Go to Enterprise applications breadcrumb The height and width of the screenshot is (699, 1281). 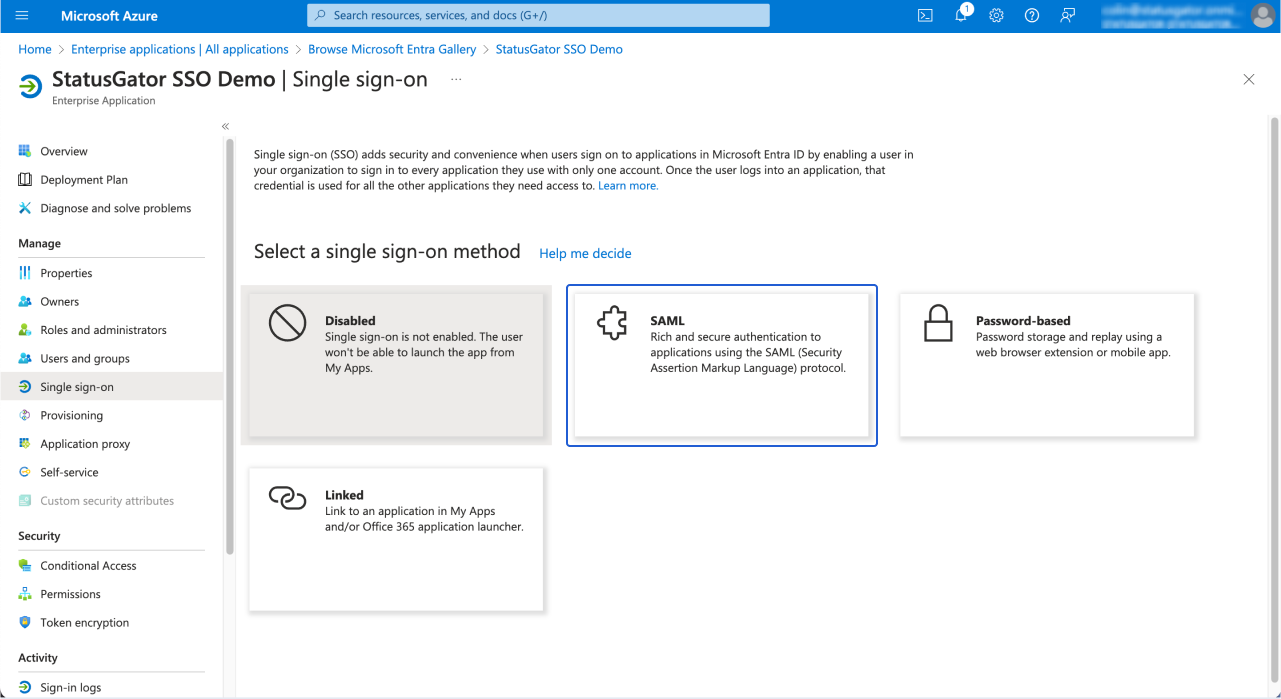click(x=180, y=49)
